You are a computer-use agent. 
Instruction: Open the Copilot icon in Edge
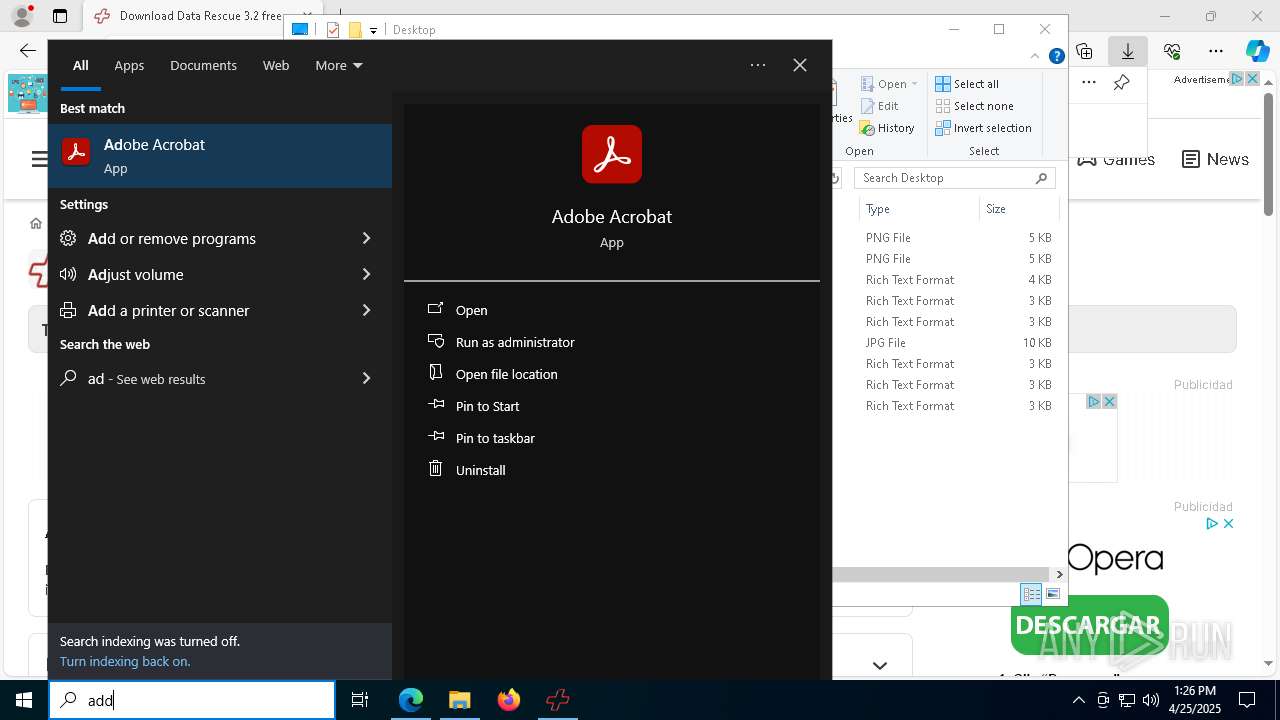[1257, 51]
